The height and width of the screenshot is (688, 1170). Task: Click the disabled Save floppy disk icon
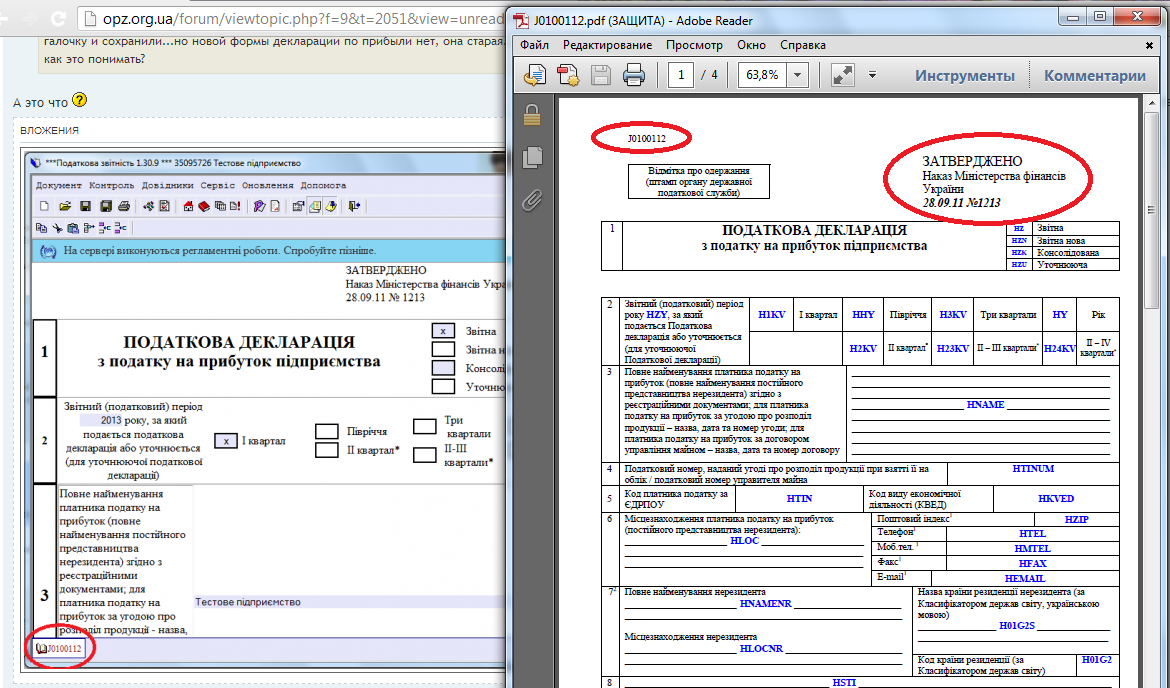click(601, 75)
